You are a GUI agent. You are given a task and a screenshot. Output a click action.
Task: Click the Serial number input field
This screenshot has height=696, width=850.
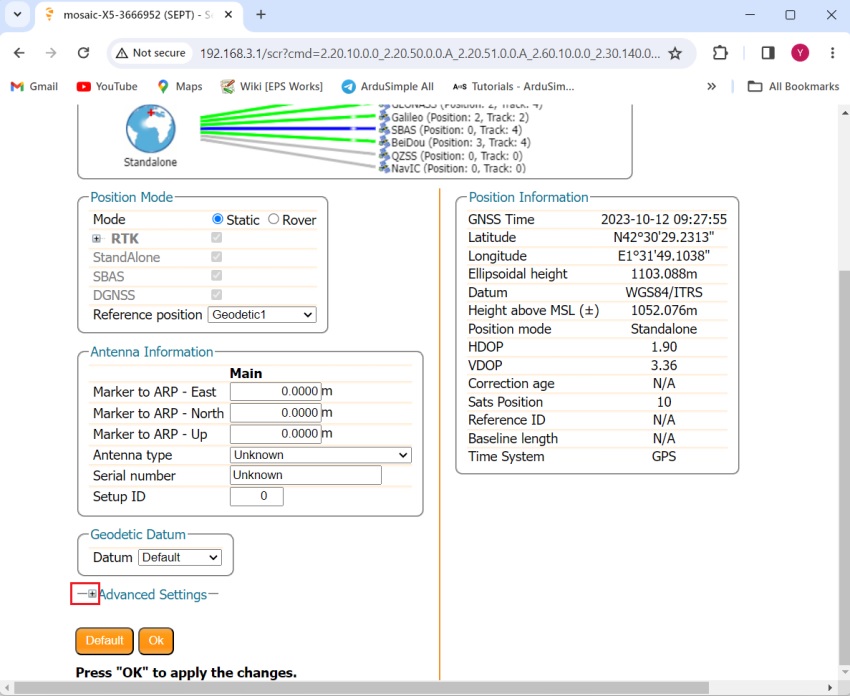pos(305,476)
